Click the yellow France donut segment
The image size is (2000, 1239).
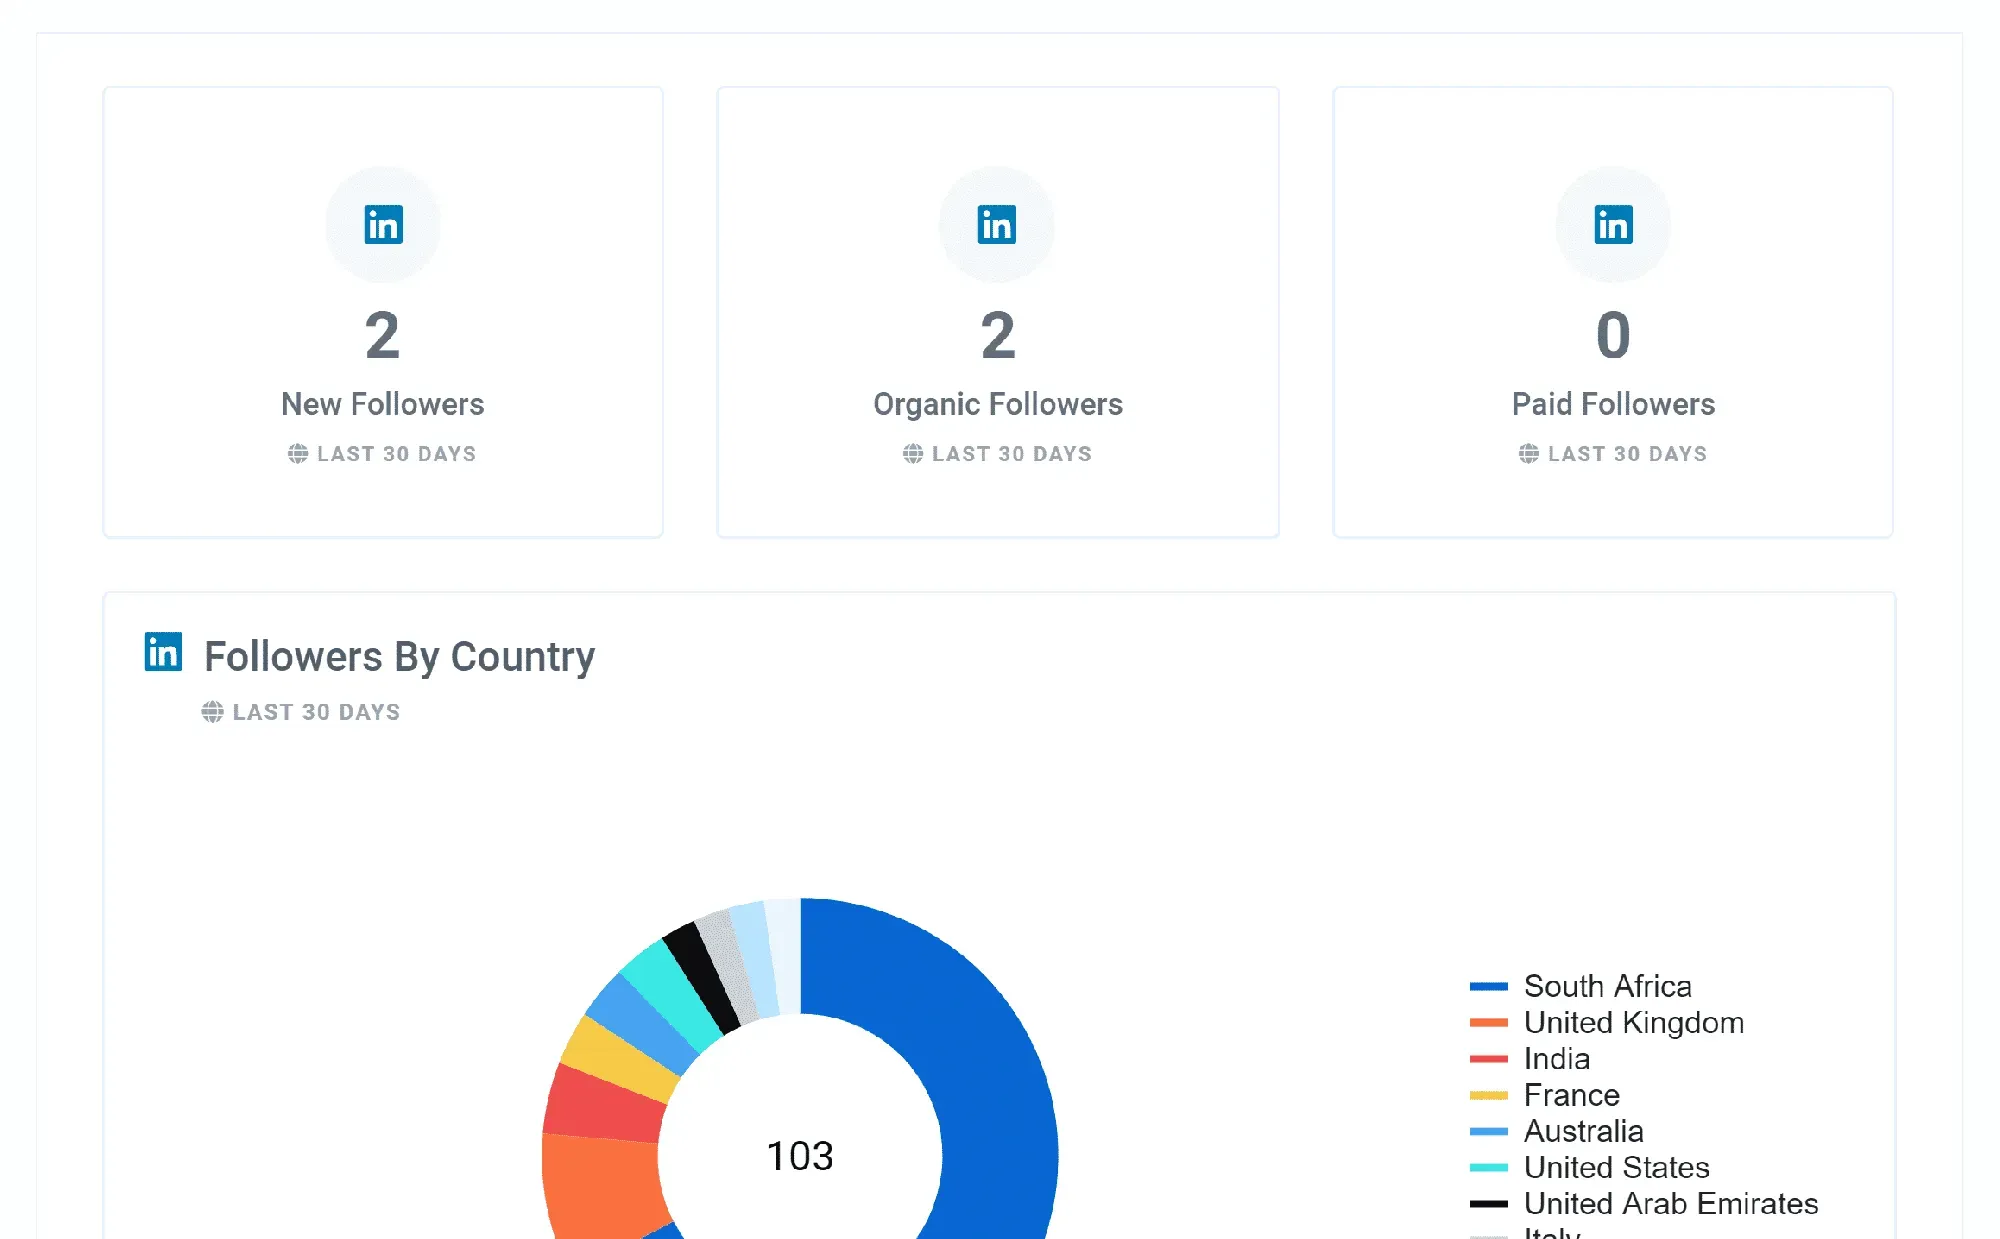[x=622, y=1059]
